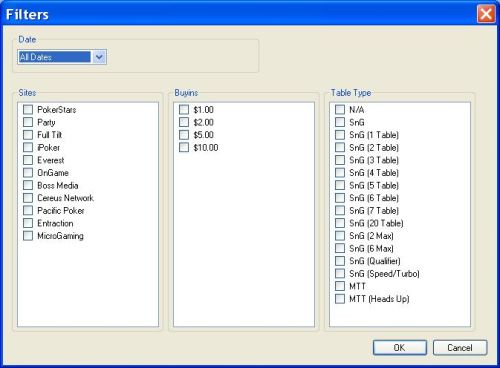Tick the plain SnG table type checkbox
500x368 pixels.
(x=340, y=122)
